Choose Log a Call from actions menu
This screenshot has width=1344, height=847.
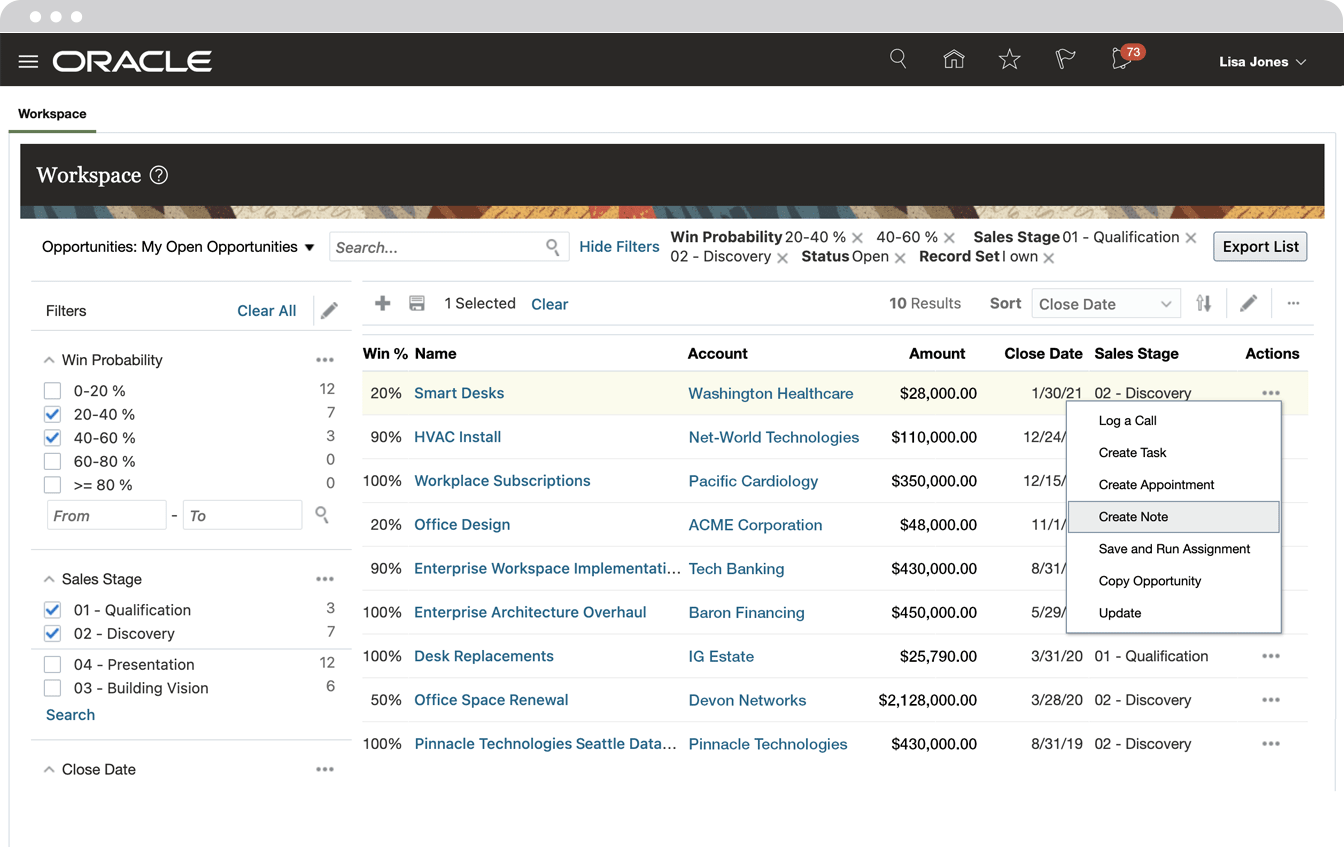point(1174,421)
